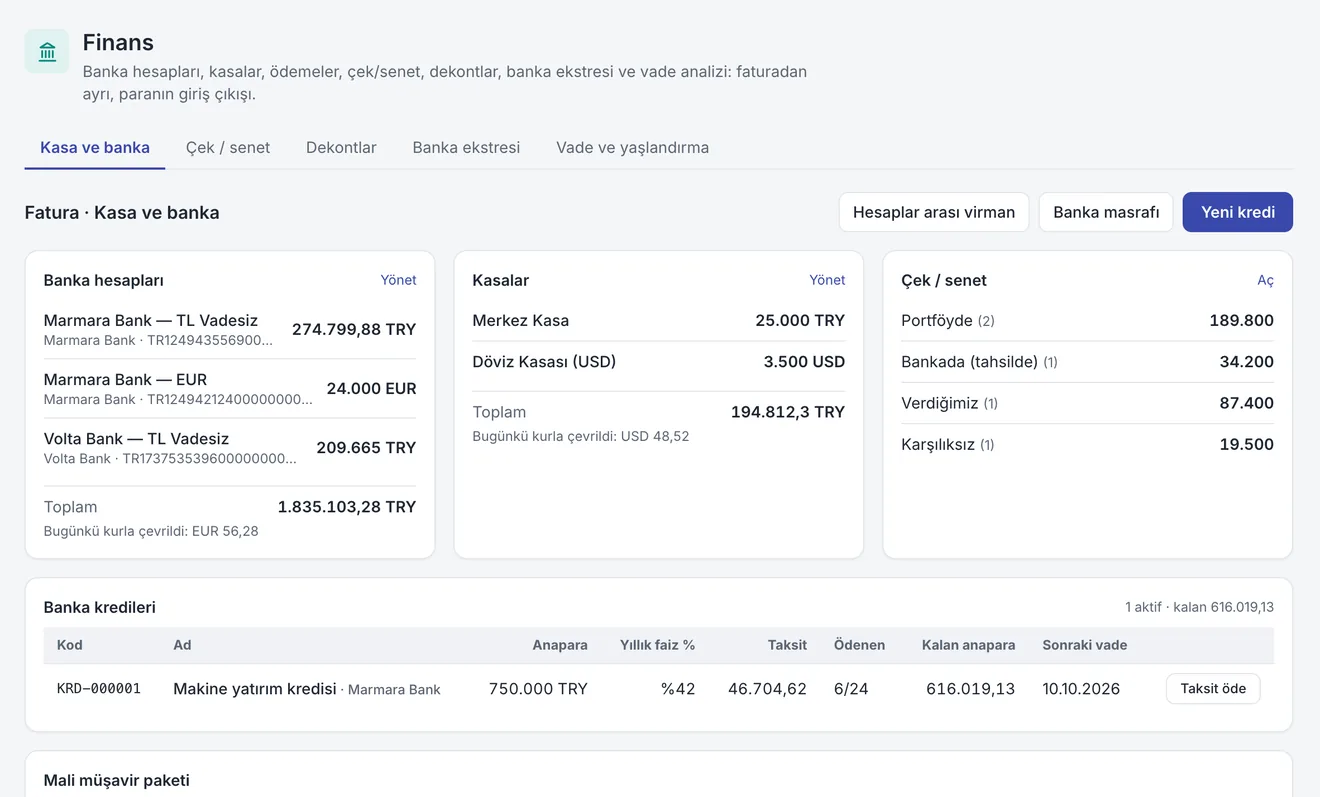Click the Anapara column header
1320x797 pixels.
tap(560, 645)
